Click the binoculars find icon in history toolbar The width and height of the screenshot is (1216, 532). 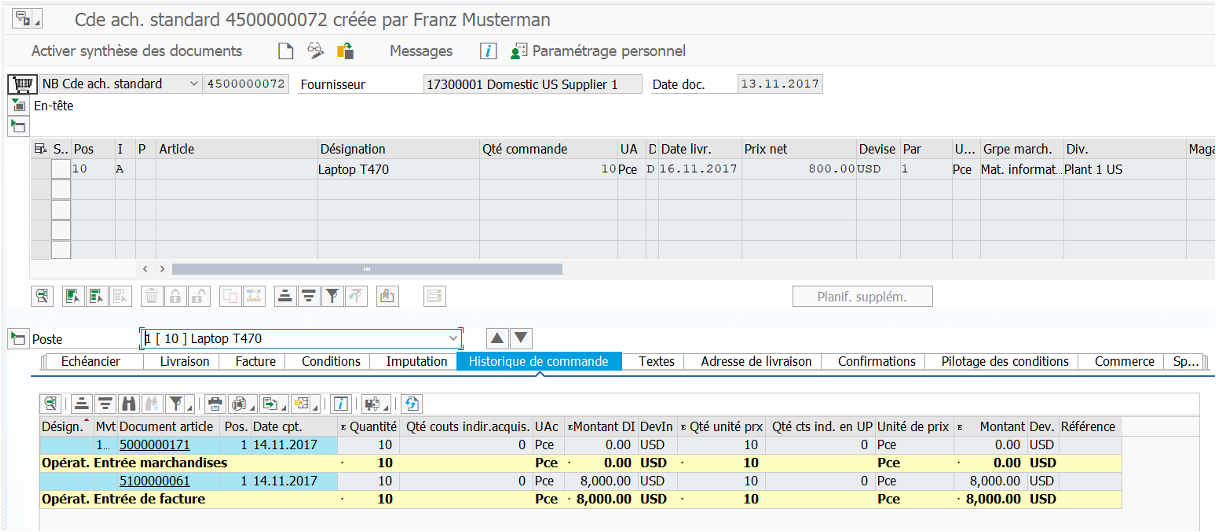tap(128, 404)
